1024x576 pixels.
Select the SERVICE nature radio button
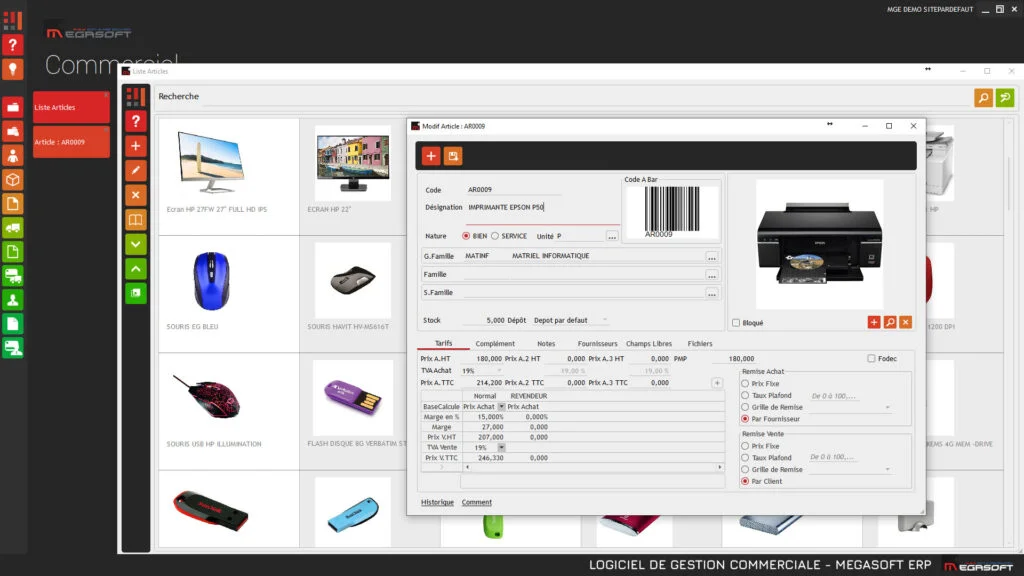(x=494, y=236)
